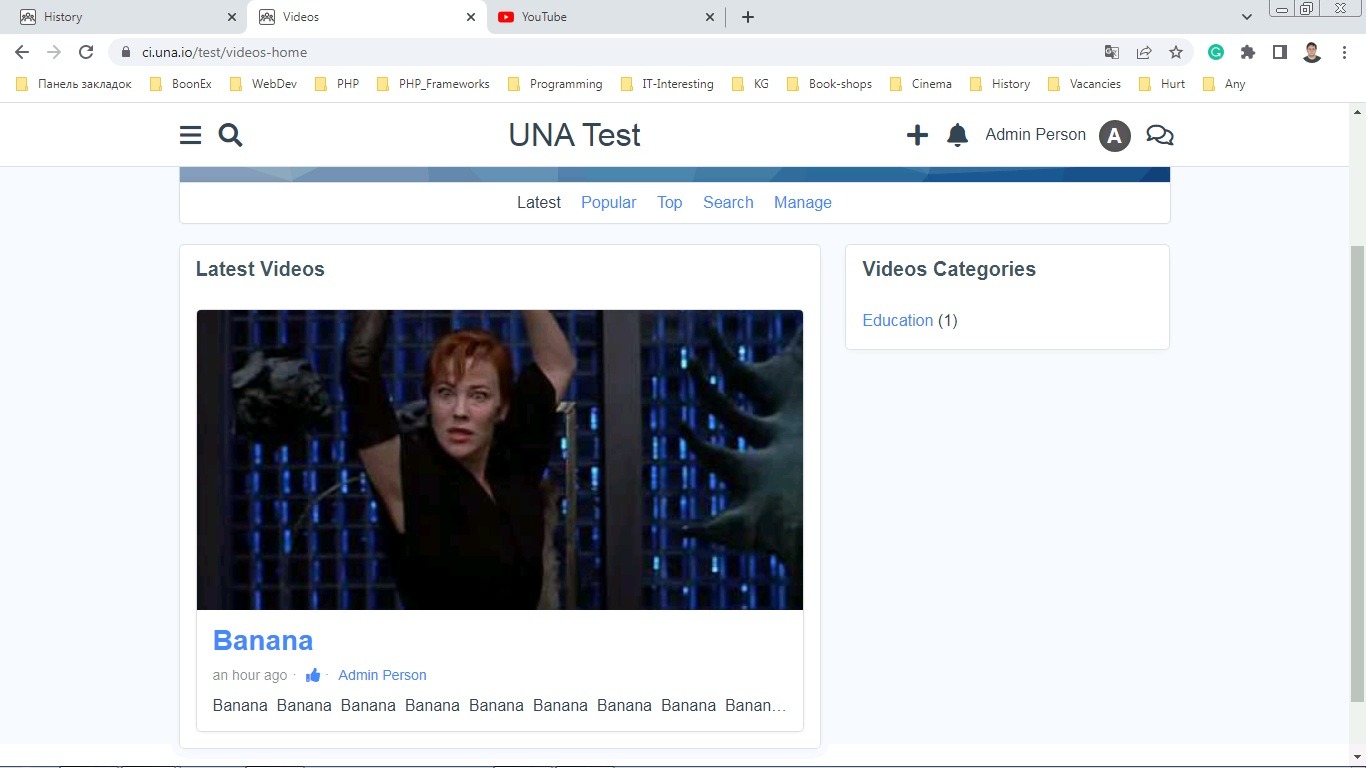Screen dimensions: 1366x768
Task: Open the messenger chat bubbles icon
Action: point(1159,135)
